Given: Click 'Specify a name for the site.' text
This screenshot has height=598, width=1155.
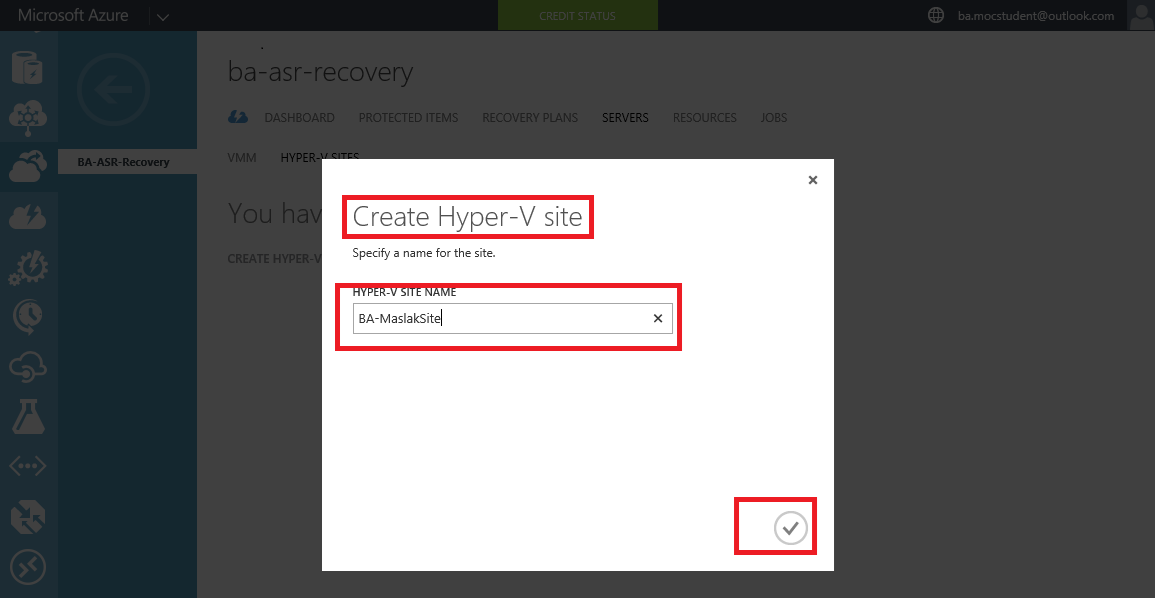Looking at the screenshot, I should coord(424,253).
